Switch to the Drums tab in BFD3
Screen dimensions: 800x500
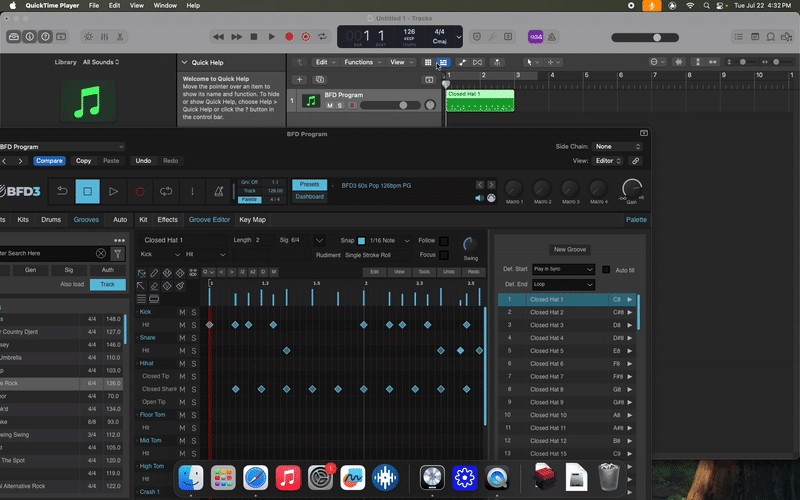(51, 219)
